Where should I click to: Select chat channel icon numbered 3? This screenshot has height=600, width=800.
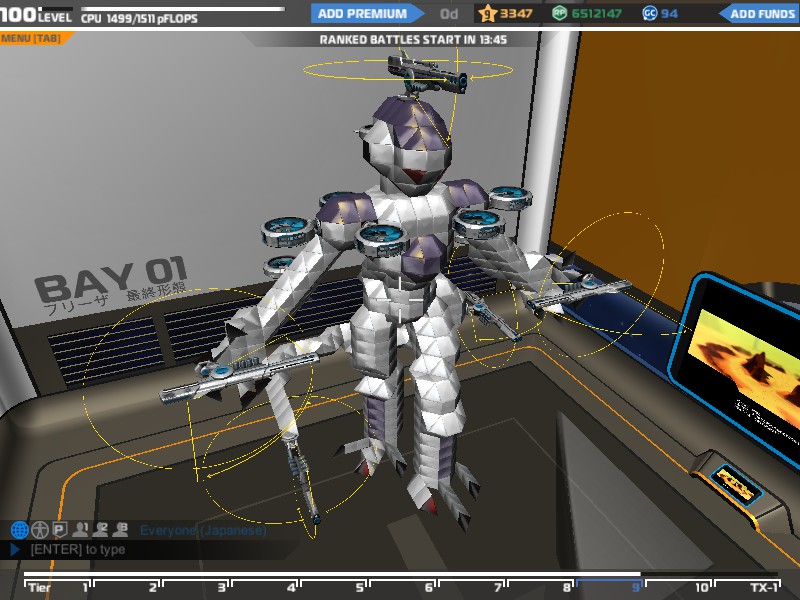point(120,530)
